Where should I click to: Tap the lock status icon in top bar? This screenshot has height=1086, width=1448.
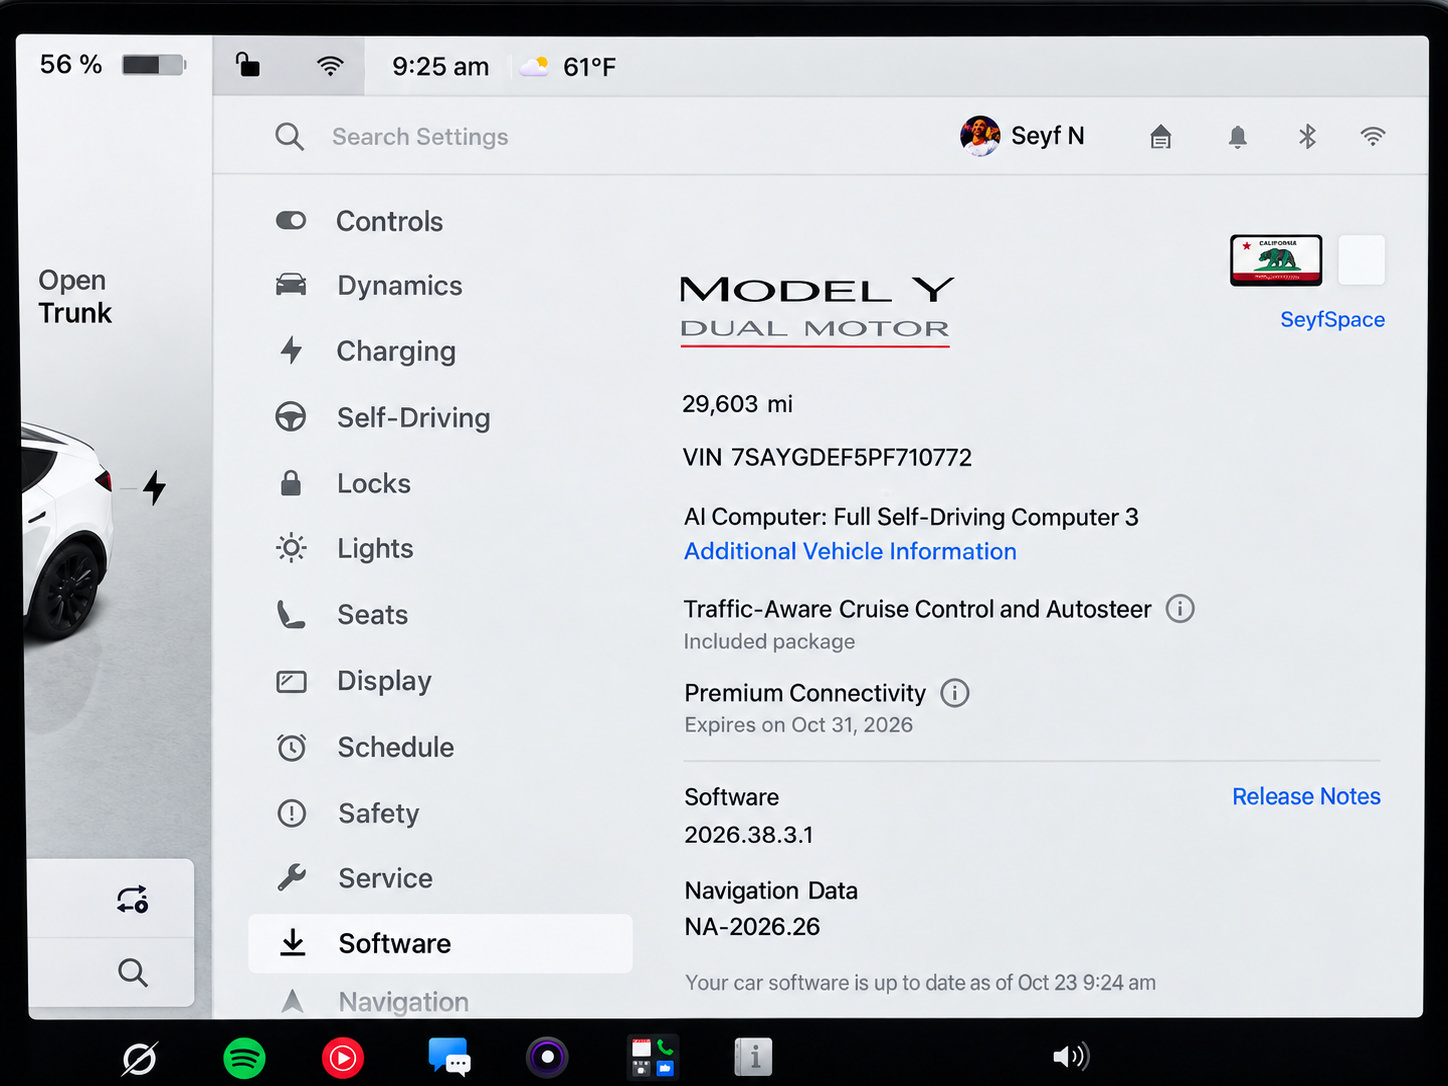(247, 66)
